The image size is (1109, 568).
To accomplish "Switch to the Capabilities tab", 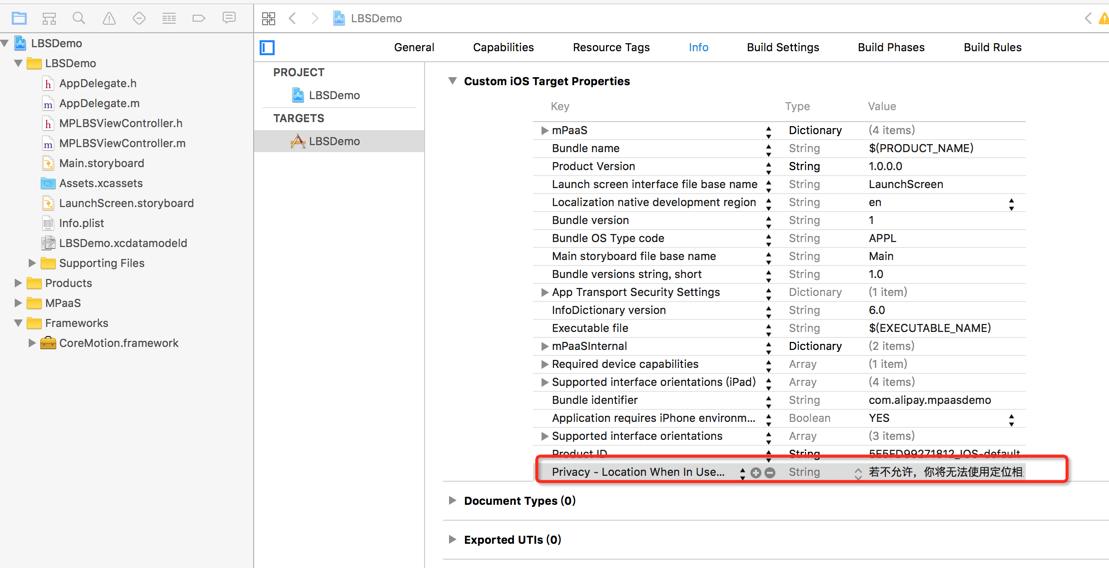I will pyautogui.click(x=504, y=47).
